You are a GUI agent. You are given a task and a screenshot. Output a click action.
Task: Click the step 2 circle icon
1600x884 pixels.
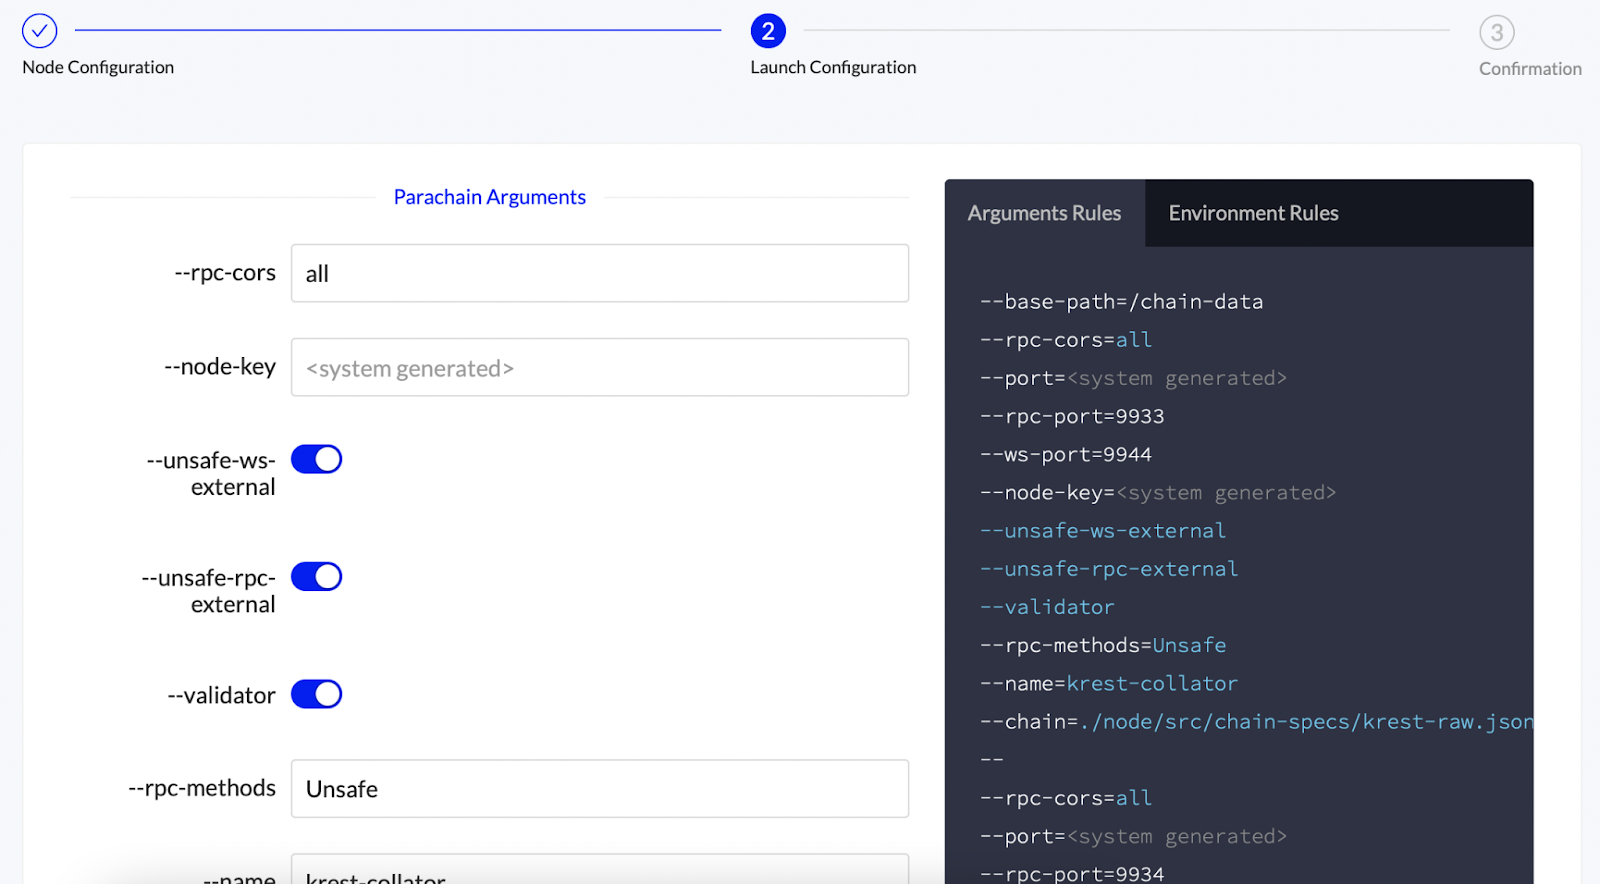pyautogui.click(x=768, y=31)
